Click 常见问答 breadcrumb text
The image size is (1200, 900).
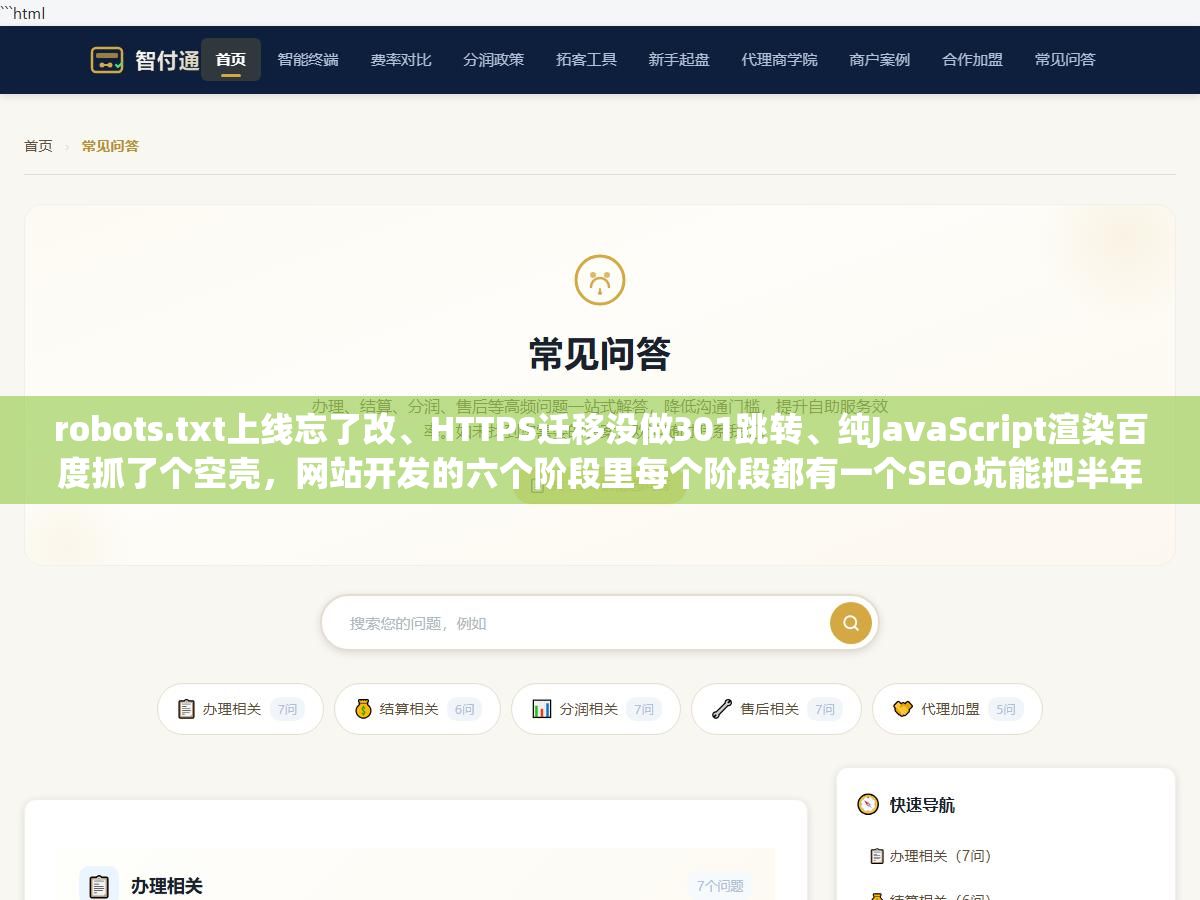pos(110,146)
